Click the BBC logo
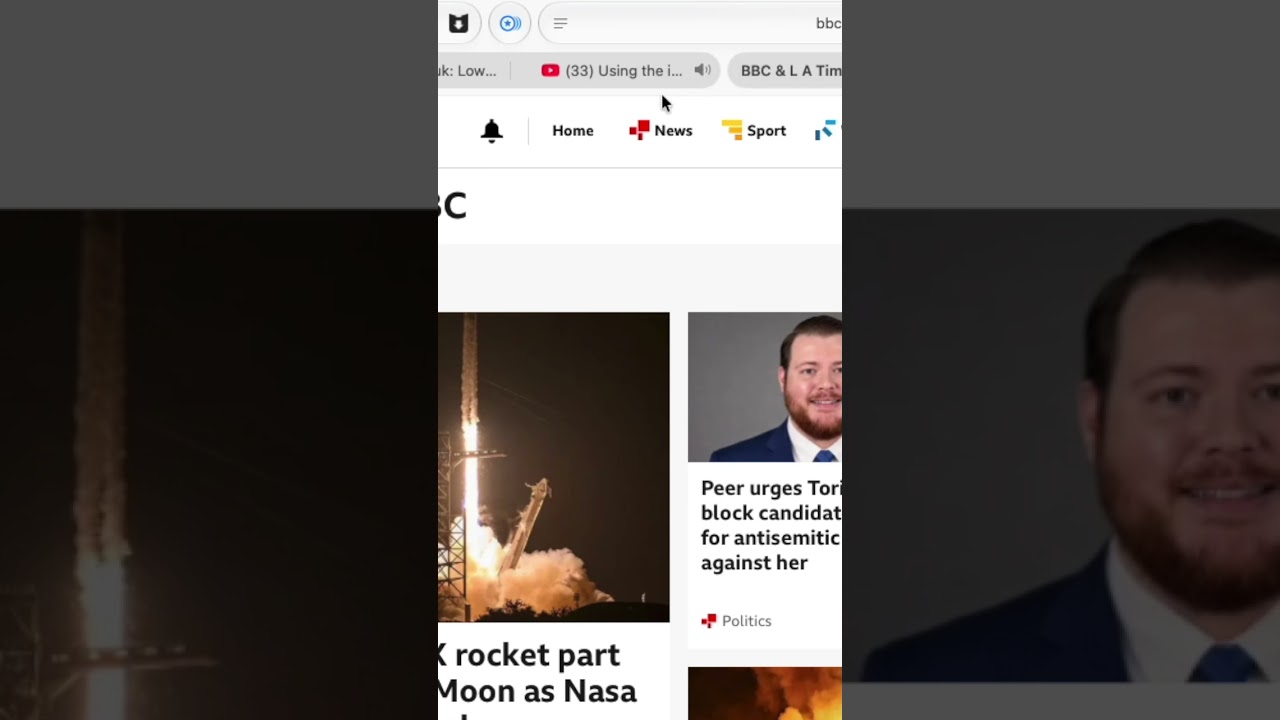1280x720 pixels. pos(452,206)
